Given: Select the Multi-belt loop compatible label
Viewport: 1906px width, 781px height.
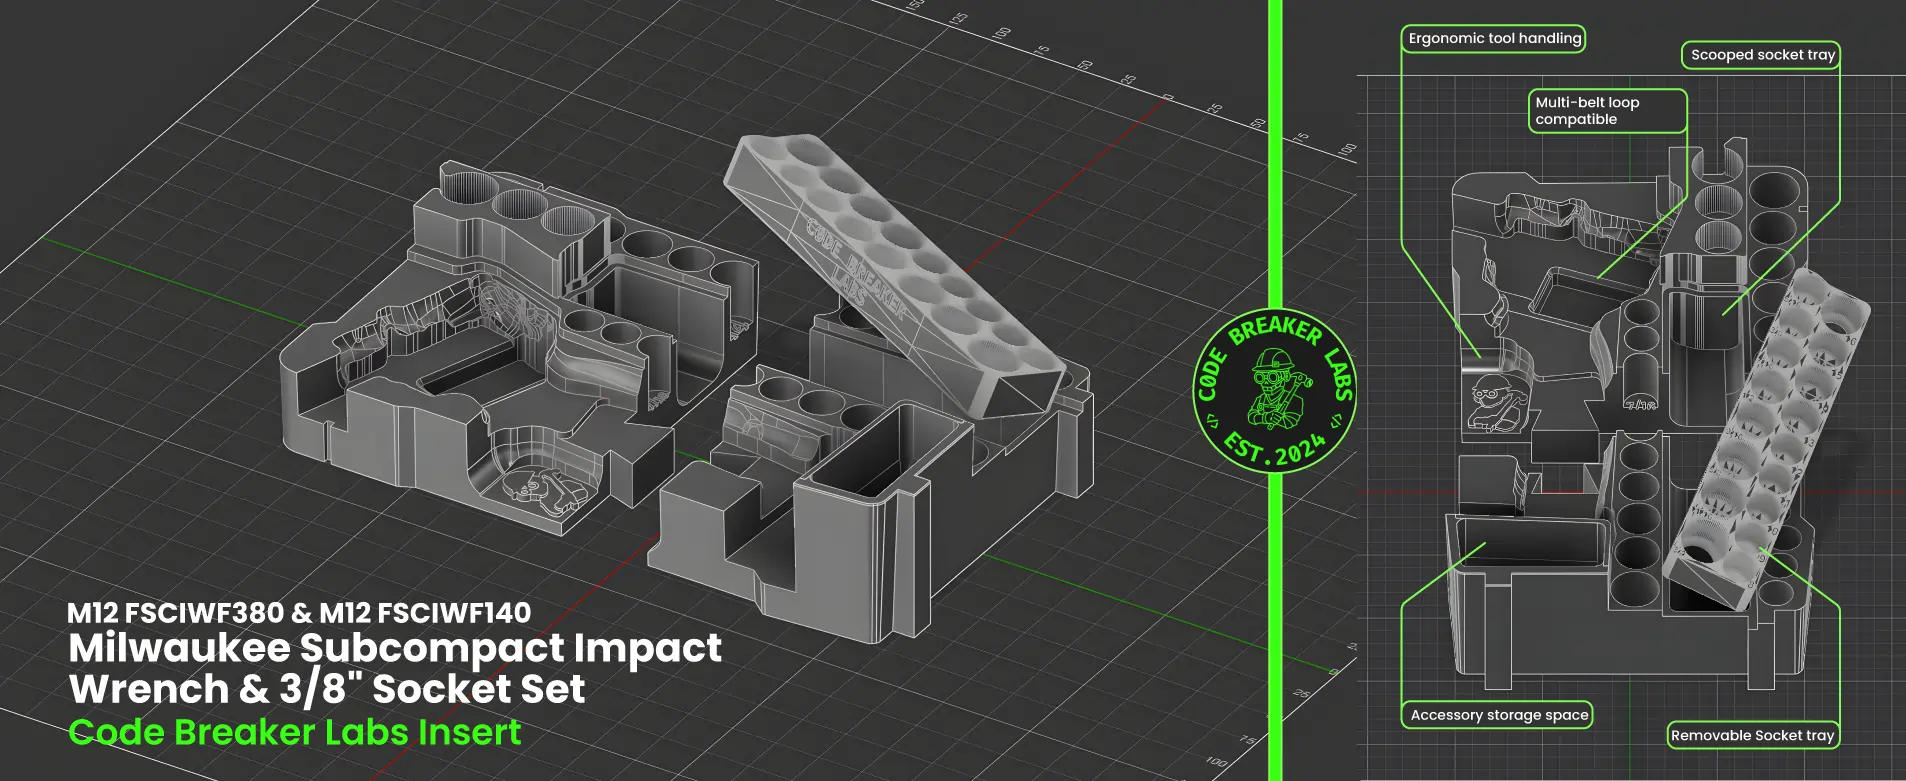Looking at the screenshot, I should (x=1606, y=111).
